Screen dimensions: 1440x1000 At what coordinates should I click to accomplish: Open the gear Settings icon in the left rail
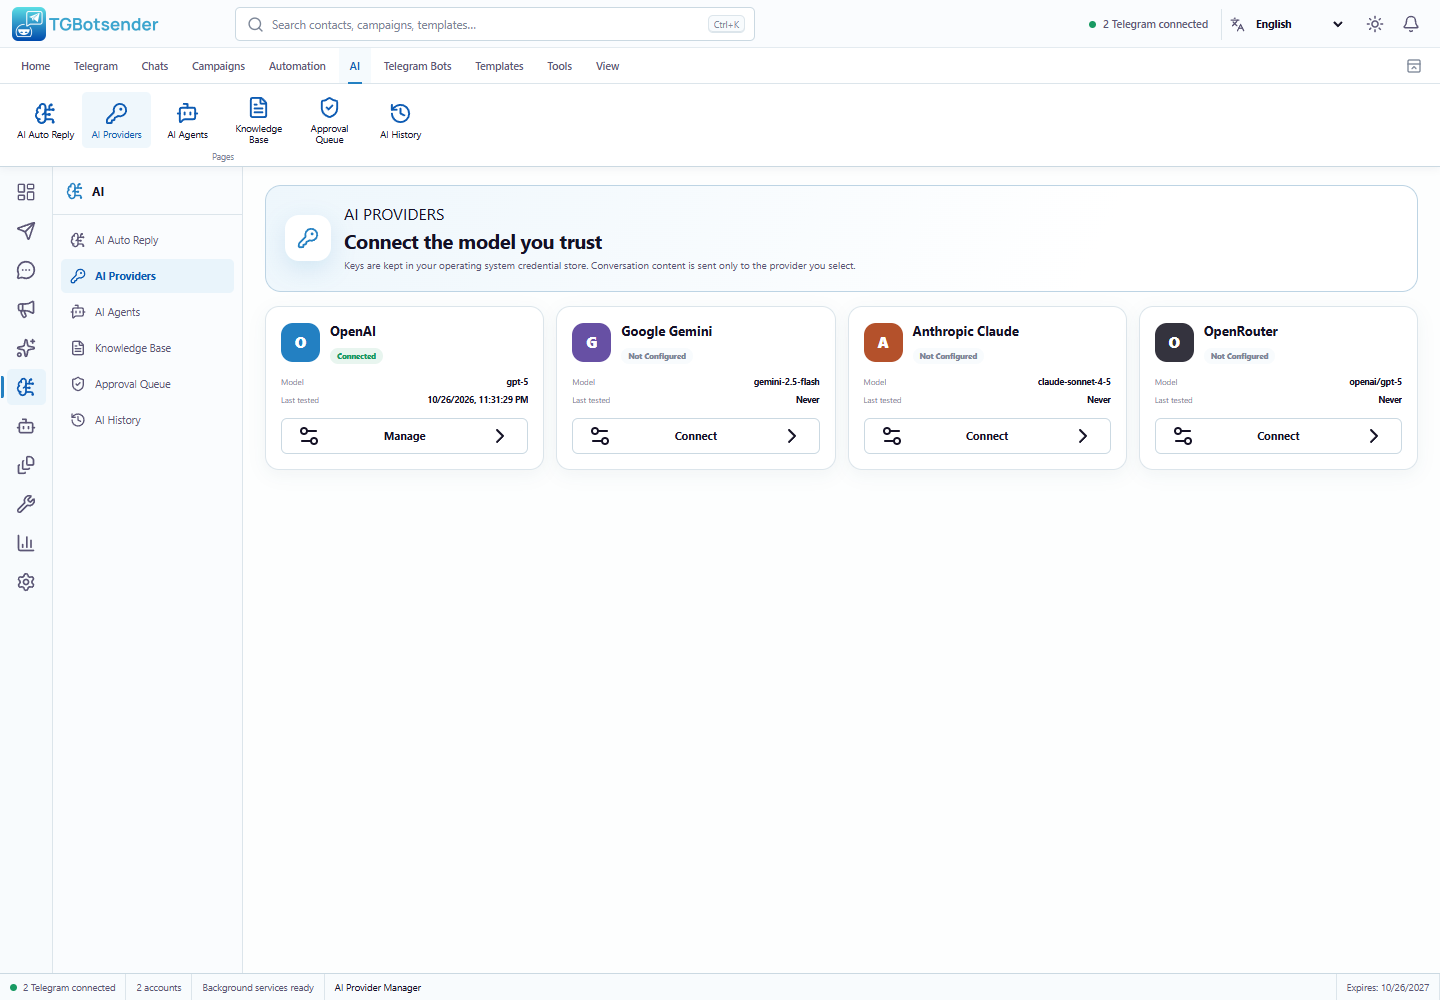pos(26,582)
